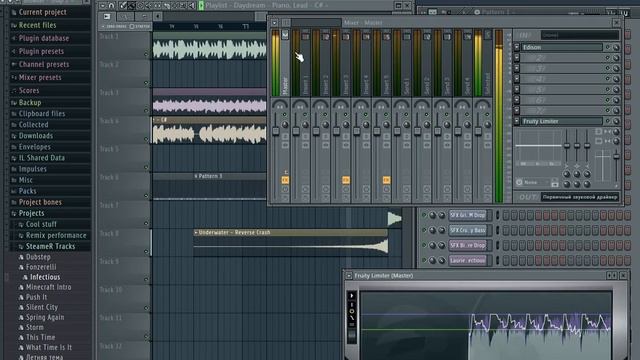Select the Master mixer track strip

[285, 63]
